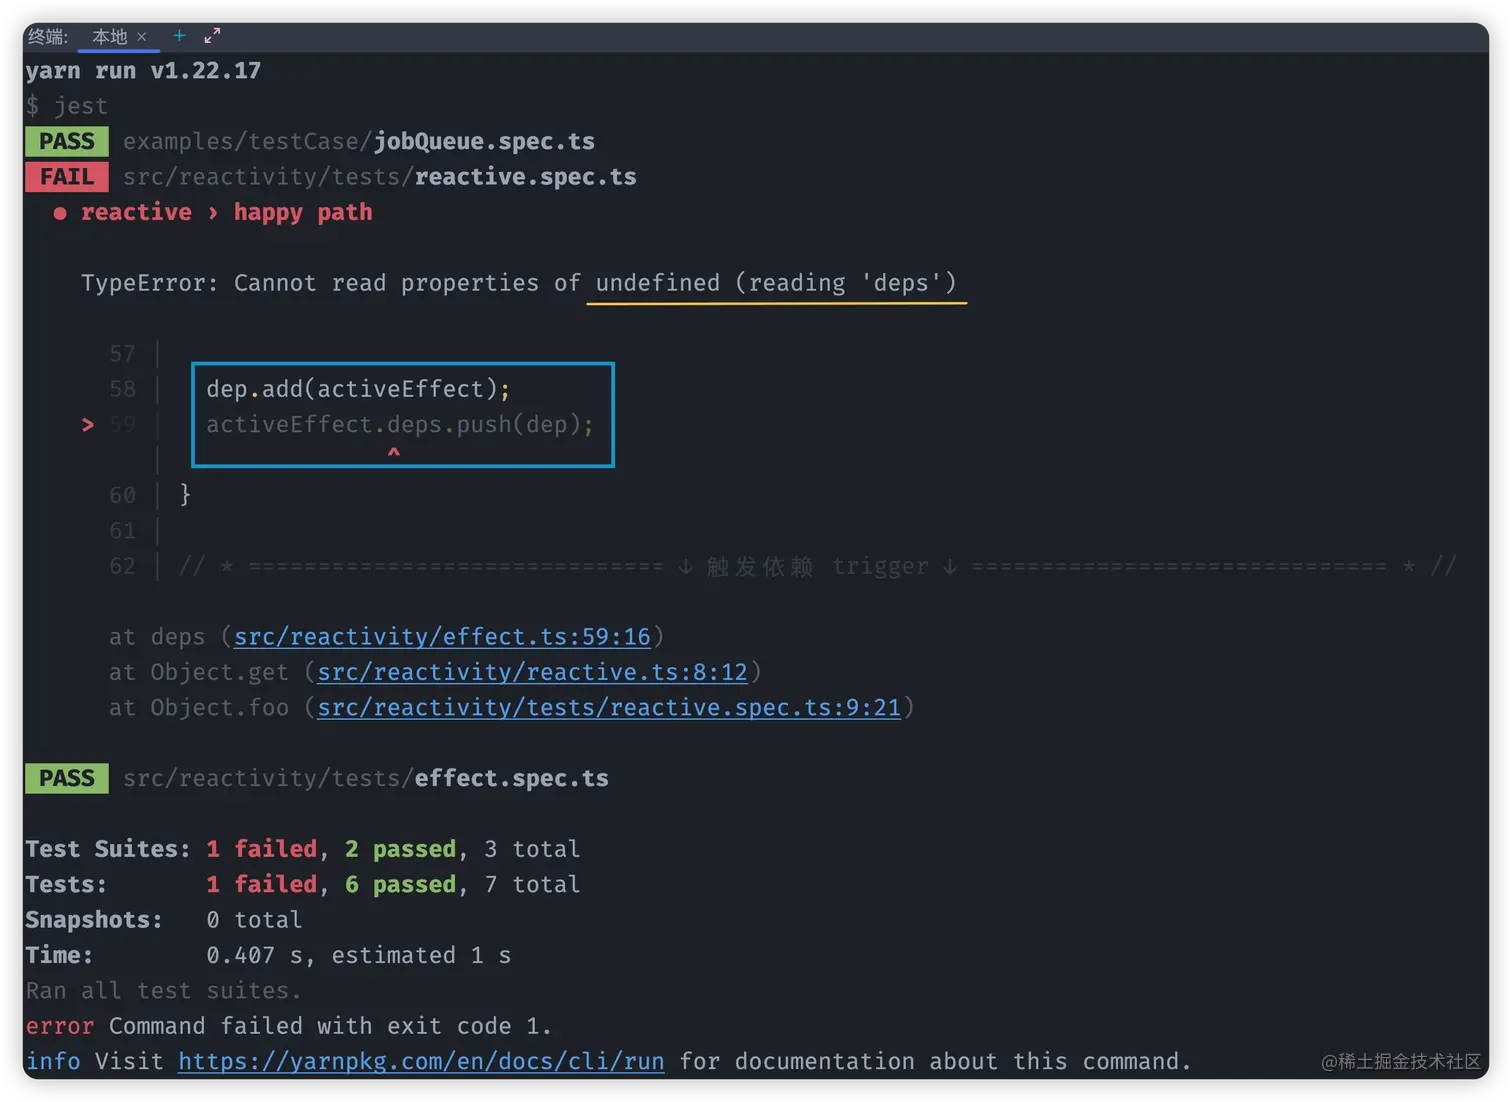Add a new terminal session with plus icon
This screenshot has height=1102, width=1512.
tap(179, 36)
